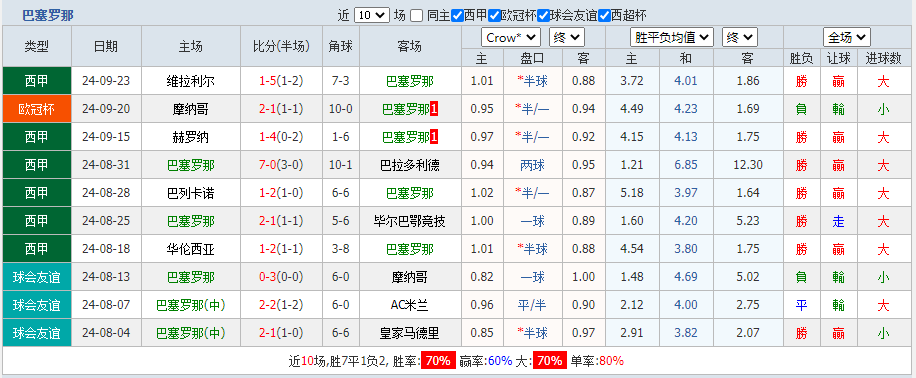Uncheck the 西超杯 filter checkbox
Viewport: 916px width, 378px height.
click(604, 16)
